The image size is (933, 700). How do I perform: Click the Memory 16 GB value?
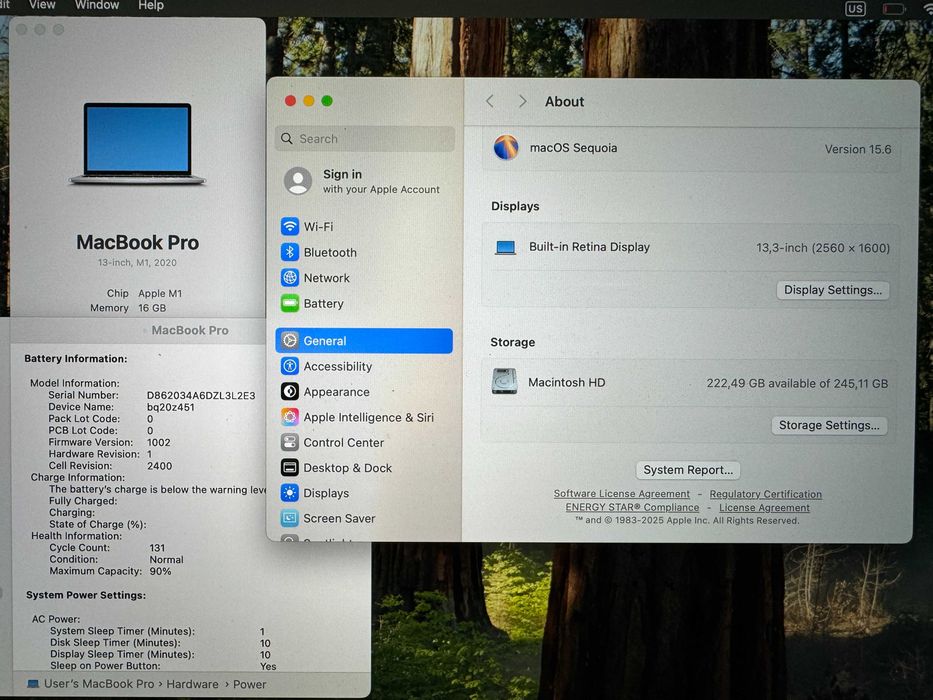[152, 308]
